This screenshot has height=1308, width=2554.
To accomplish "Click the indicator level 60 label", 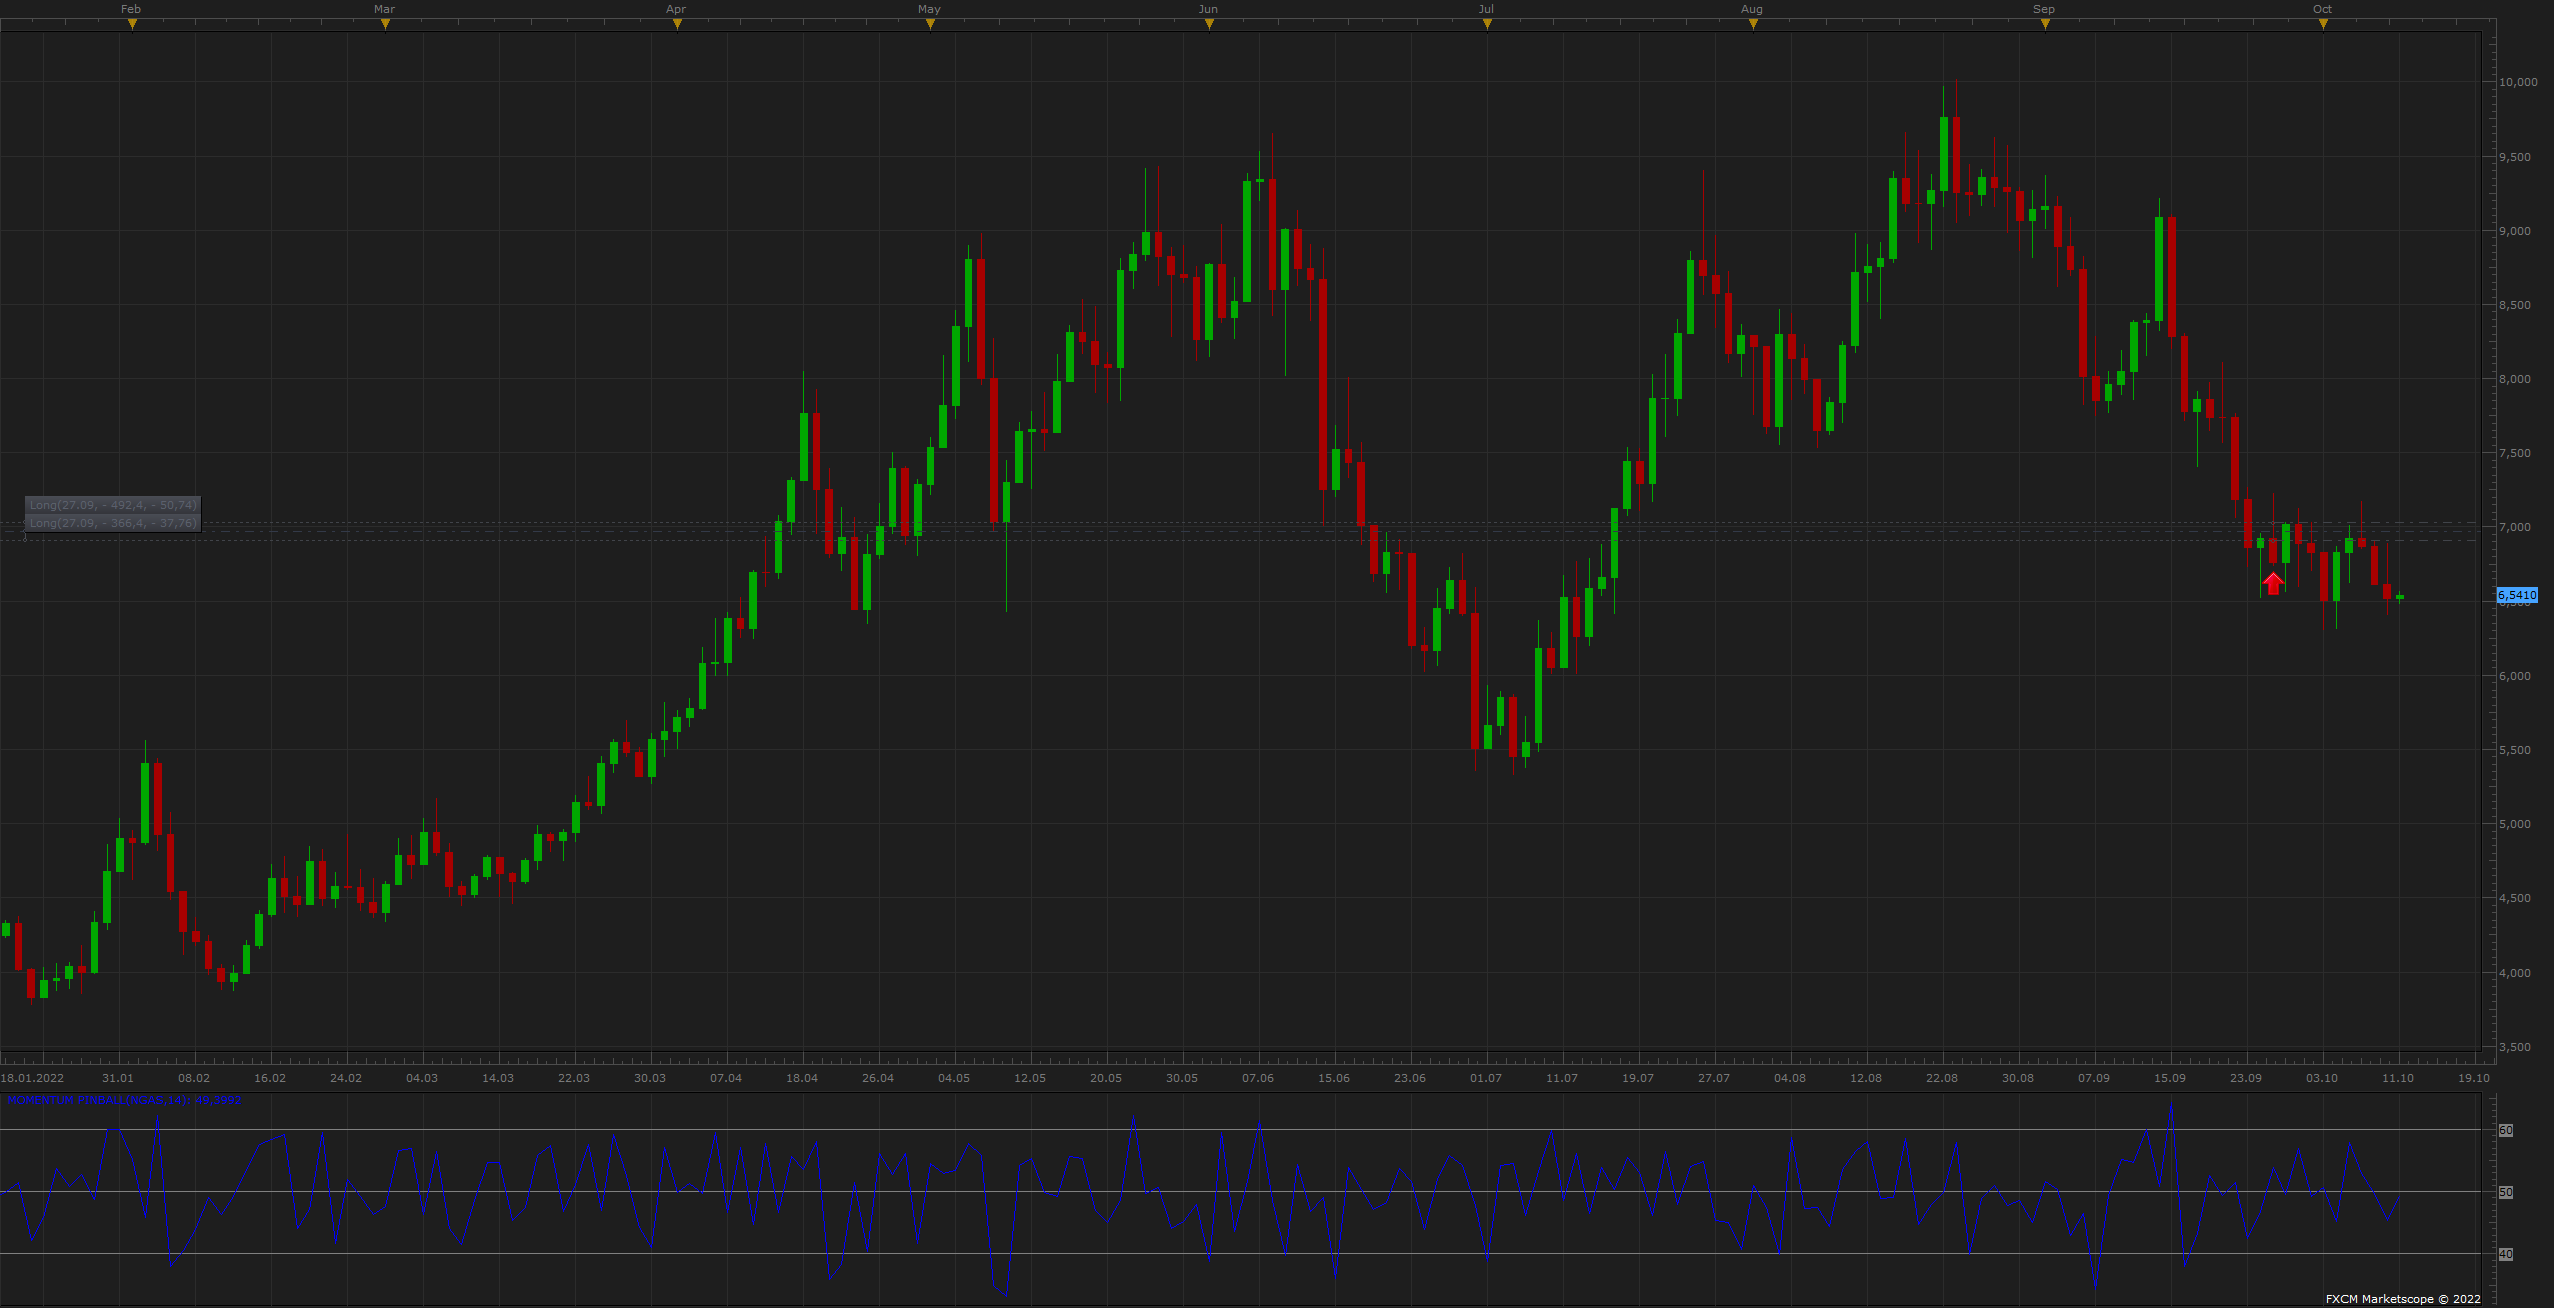I will [2506, 1130].
